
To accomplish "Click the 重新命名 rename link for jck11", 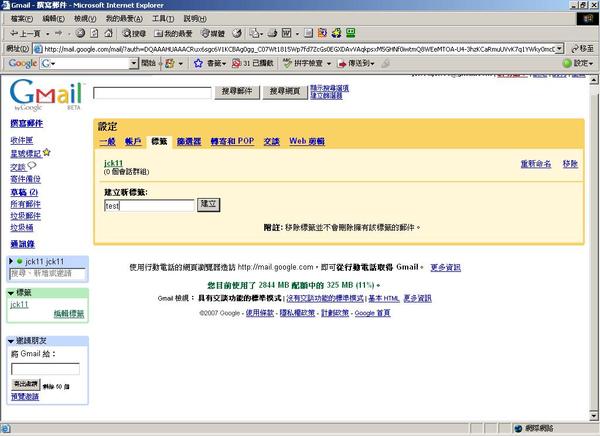I will 536,164.
